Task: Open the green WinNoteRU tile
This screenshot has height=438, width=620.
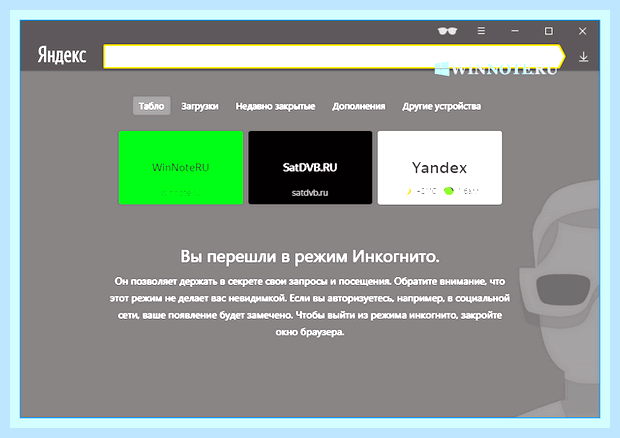Action: click(181, 168)
